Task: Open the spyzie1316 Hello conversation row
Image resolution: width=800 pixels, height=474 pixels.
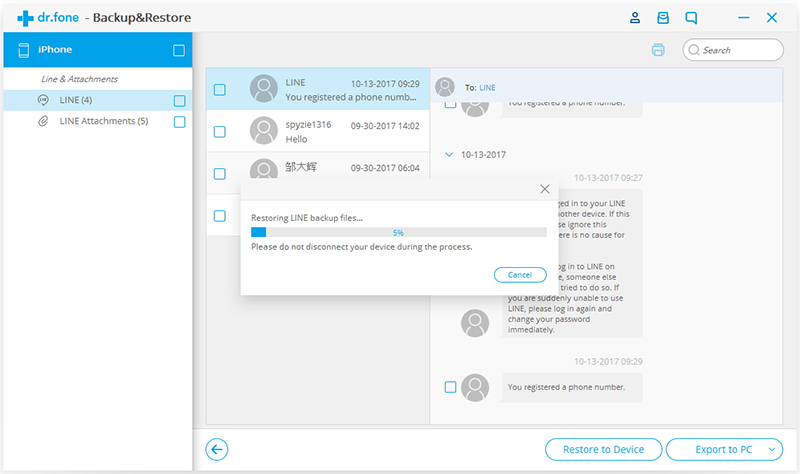Action: pos(318,131)
